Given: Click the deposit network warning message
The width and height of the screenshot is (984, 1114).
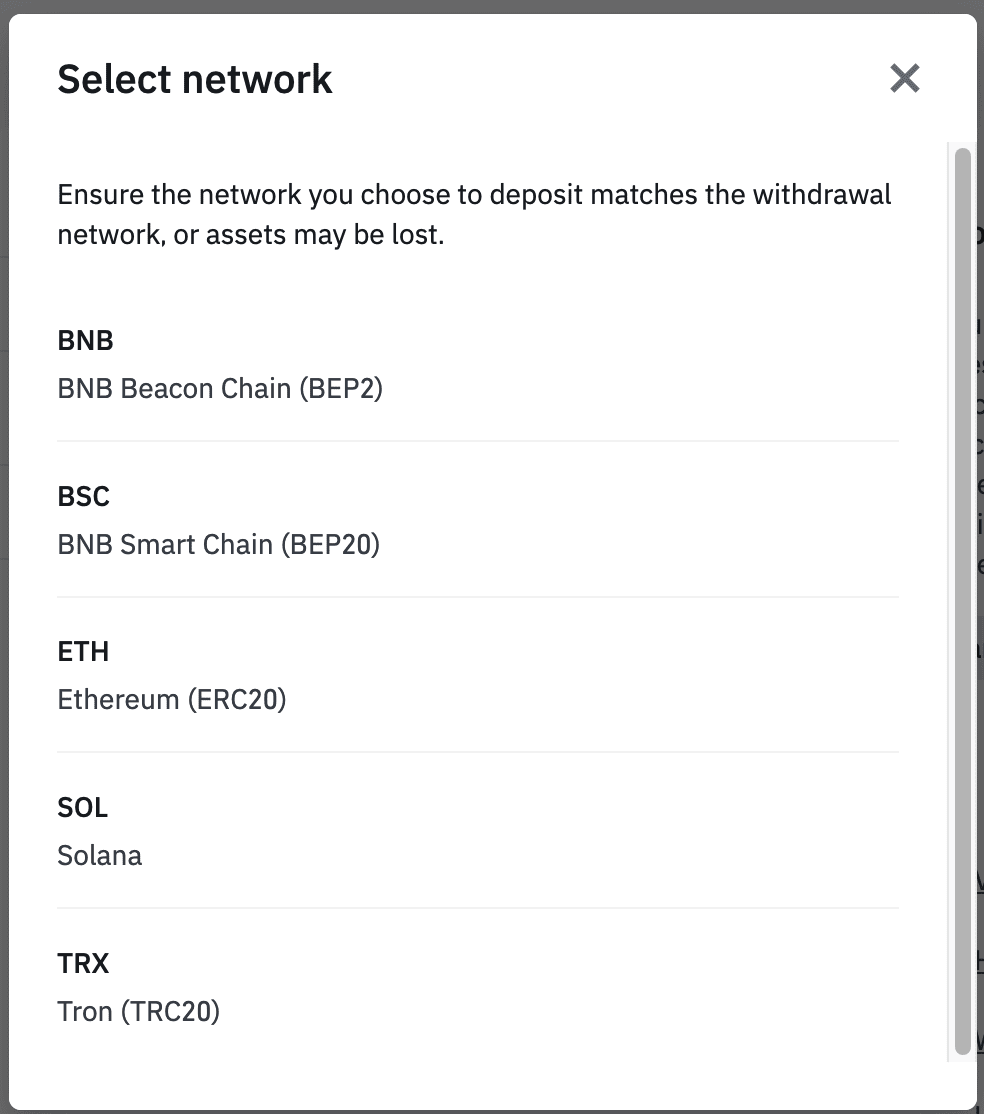Looking at the screenshot, I should pyautogui.click(x=474, y=214).
